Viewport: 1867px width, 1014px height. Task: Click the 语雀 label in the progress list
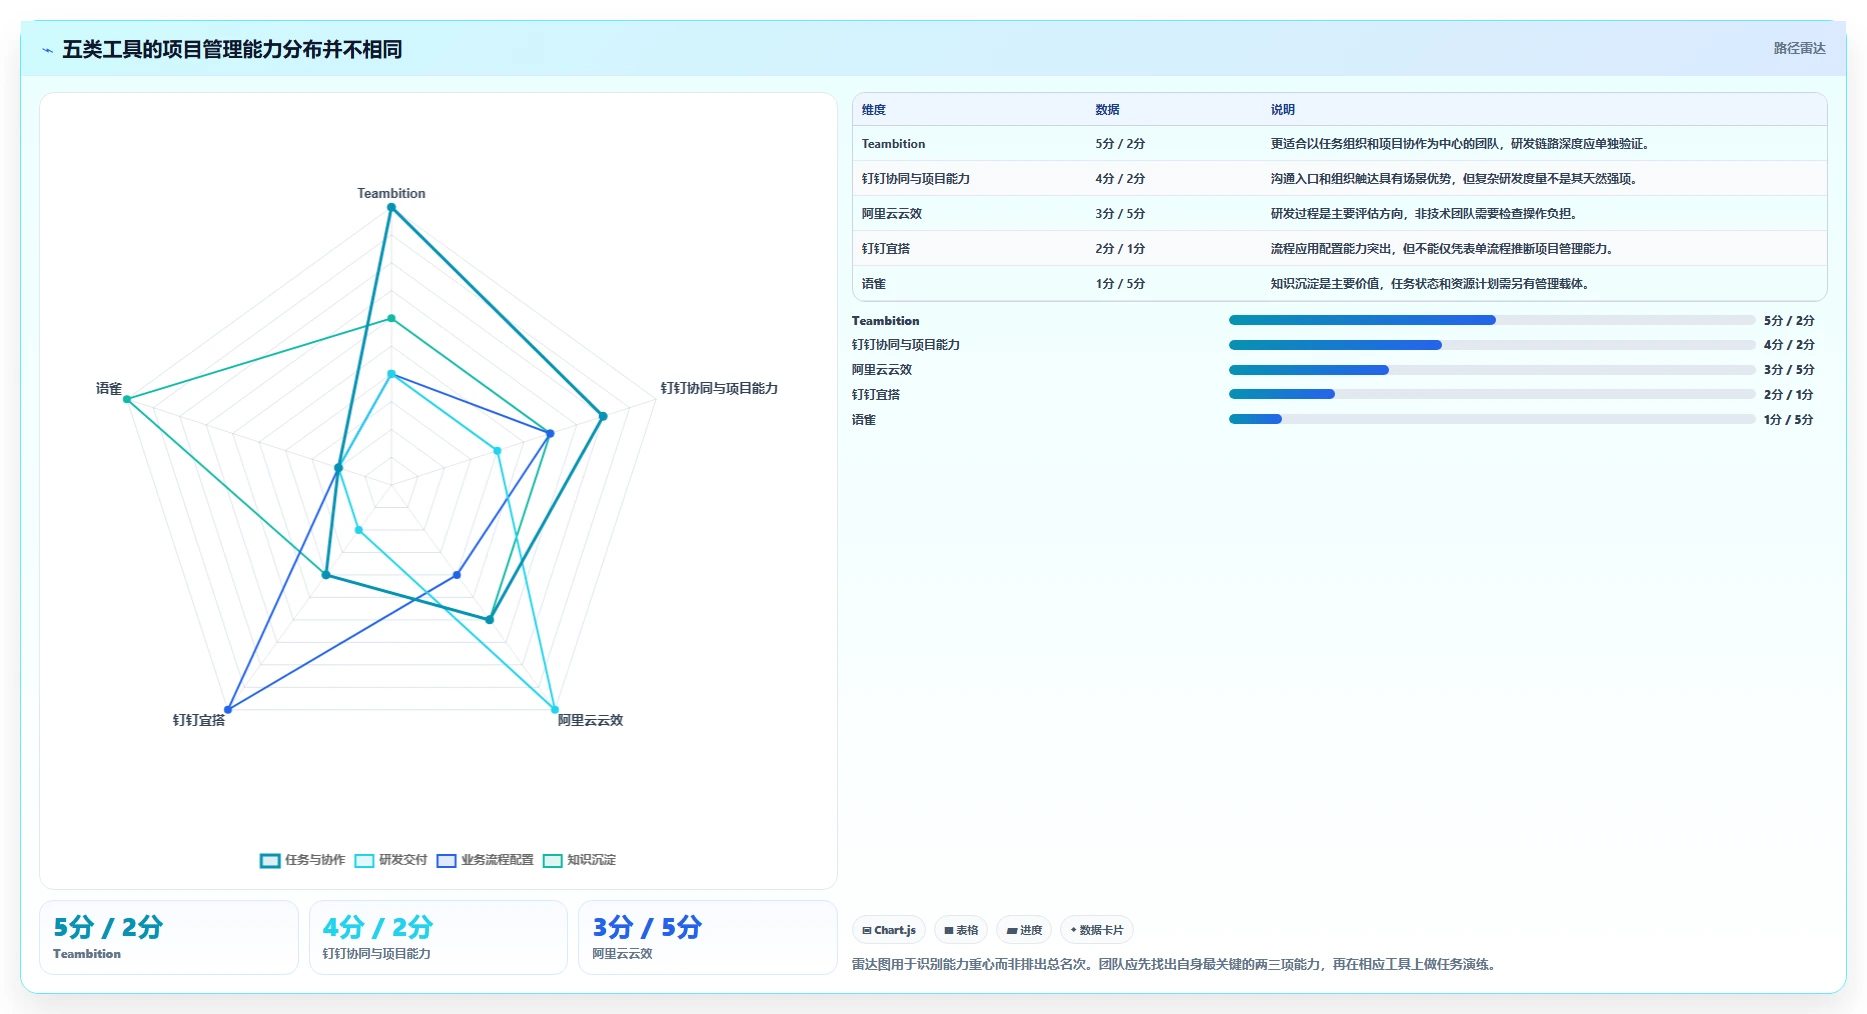[864, 420]
